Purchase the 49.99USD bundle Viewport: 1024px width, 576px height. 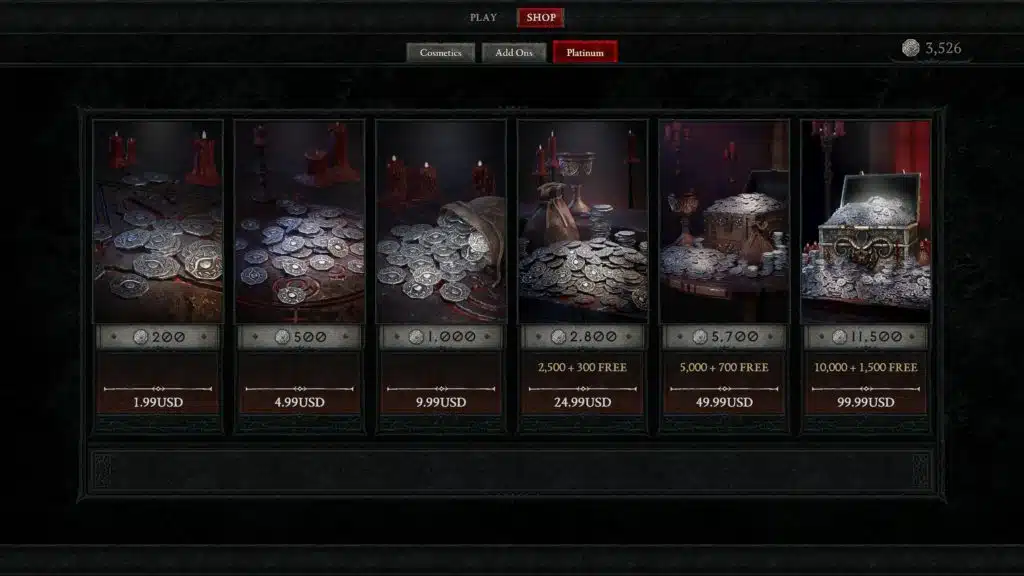point(724,402)
